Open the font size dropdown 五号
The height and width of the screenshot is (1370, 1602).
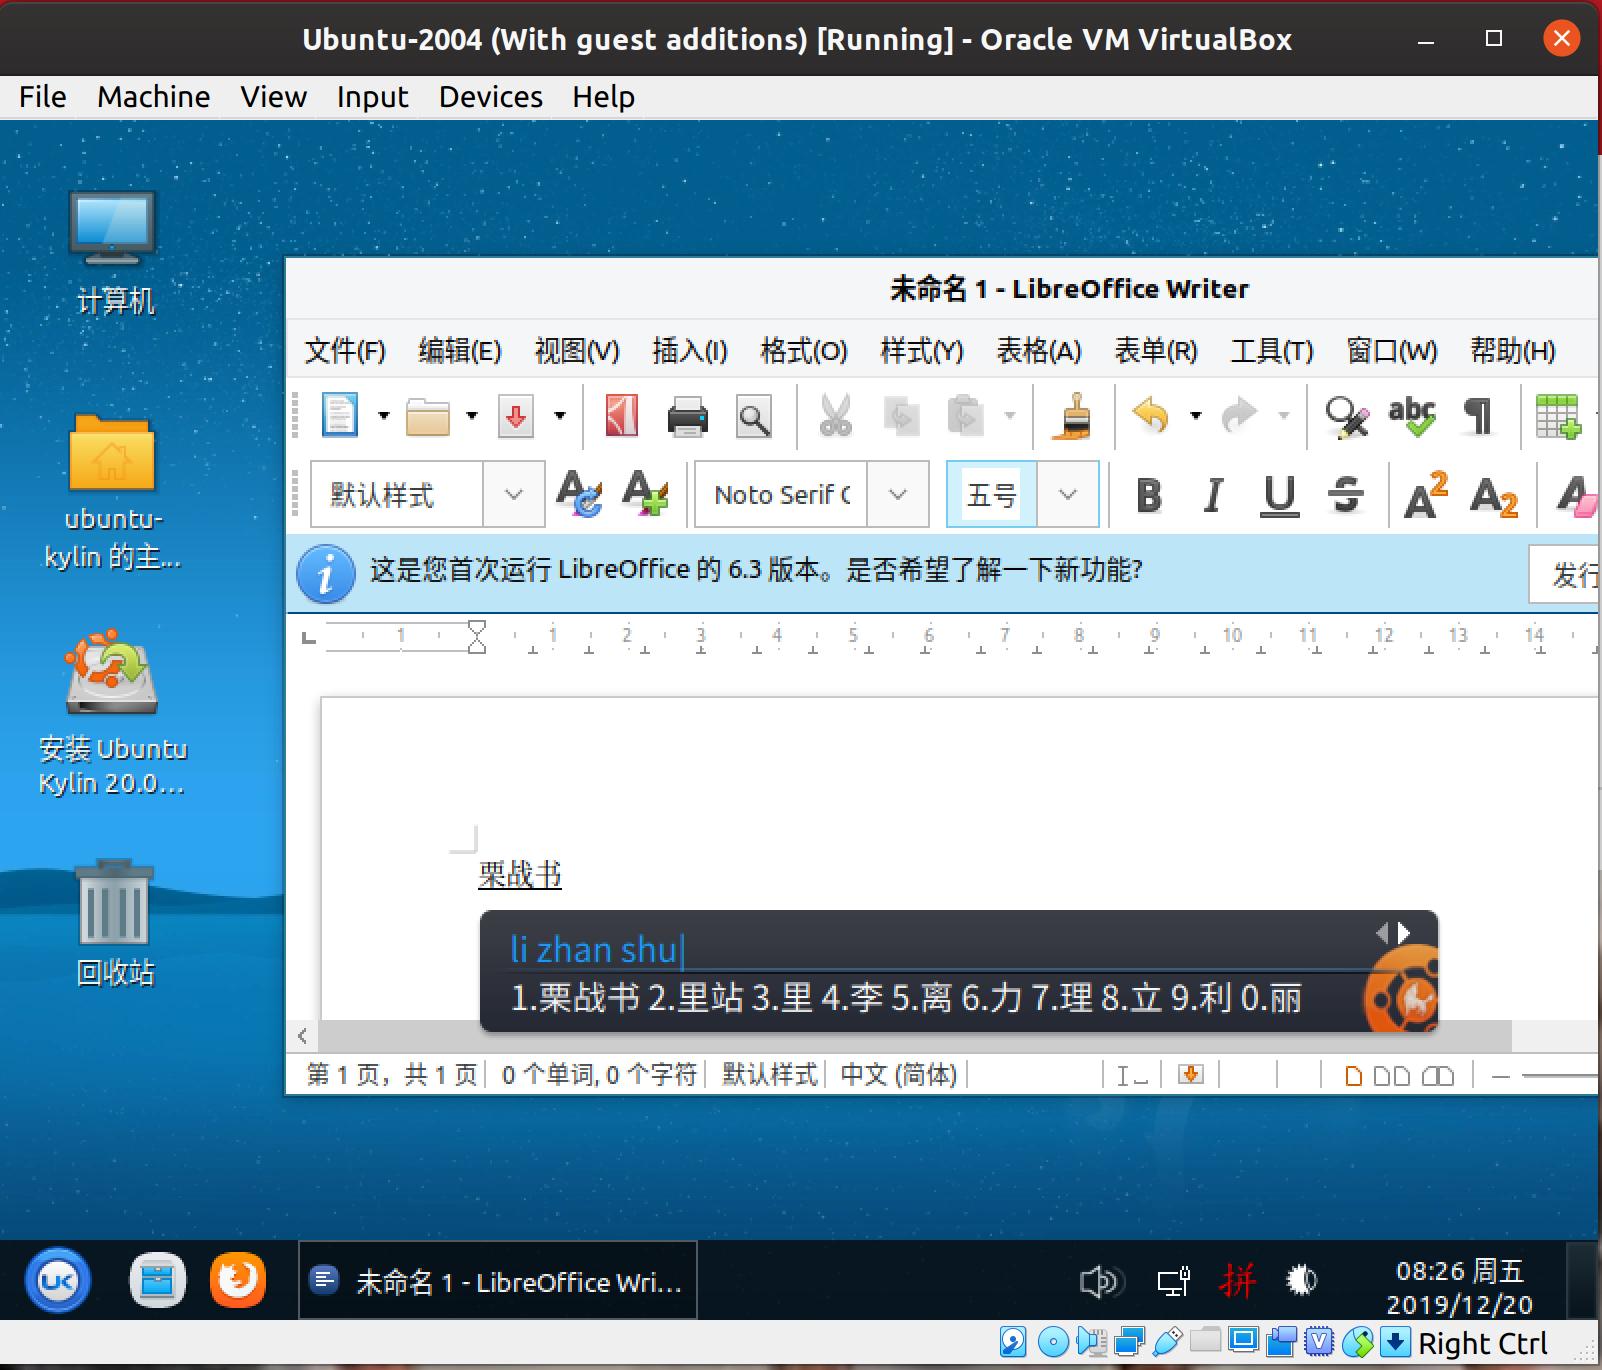1067,494
